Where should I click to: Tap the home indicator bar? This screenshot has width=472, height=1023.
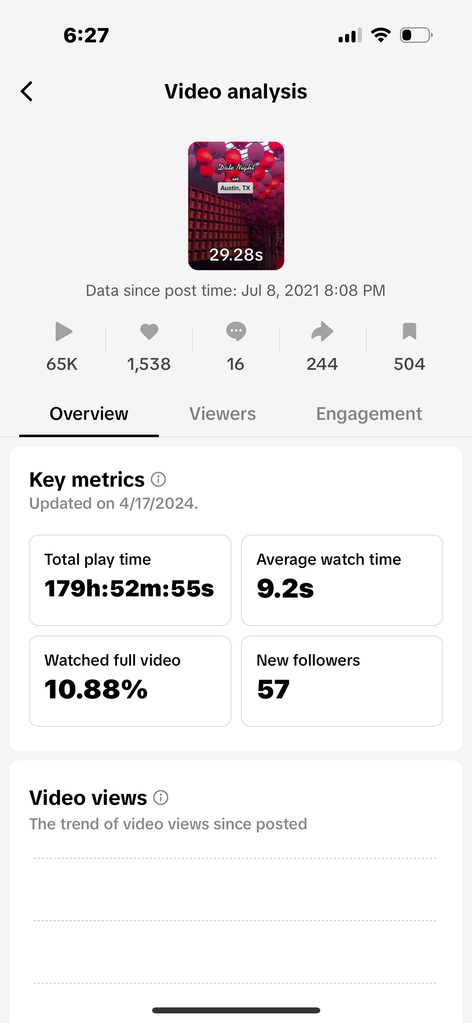[x=236, y=1011]
